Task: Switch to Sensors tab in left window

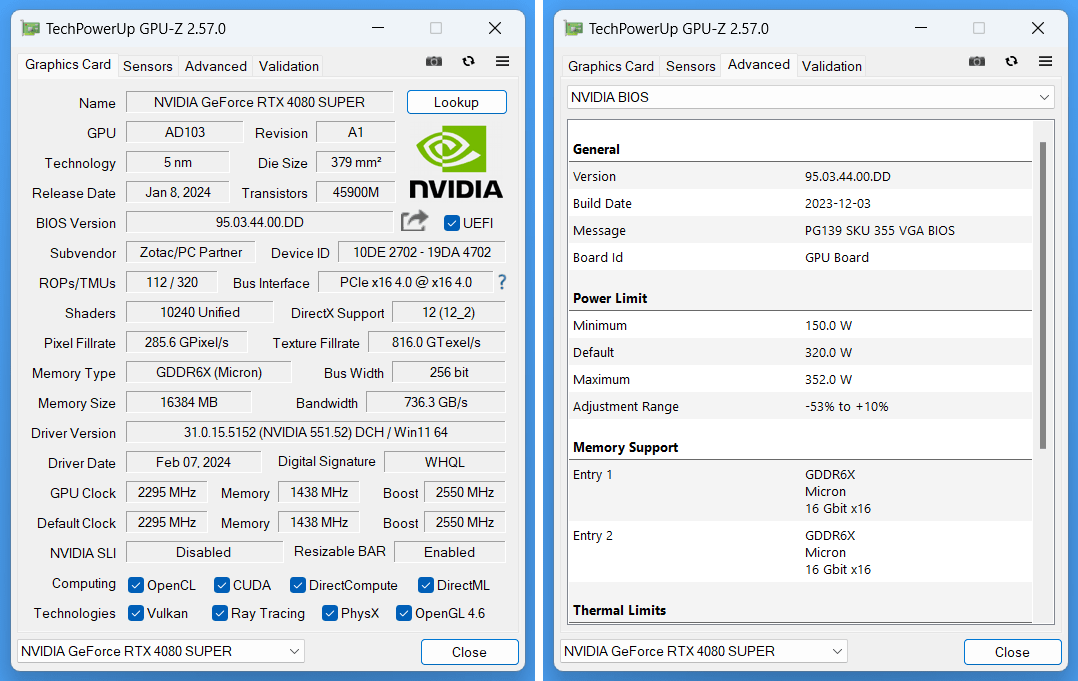Action: point(147,66)
